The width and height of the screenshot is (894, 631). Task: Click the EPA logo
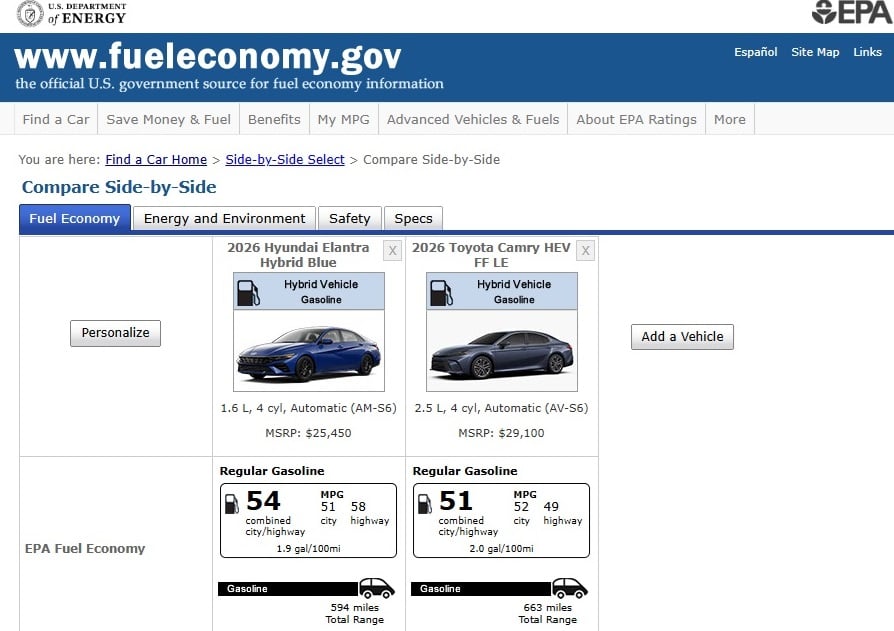852,13
